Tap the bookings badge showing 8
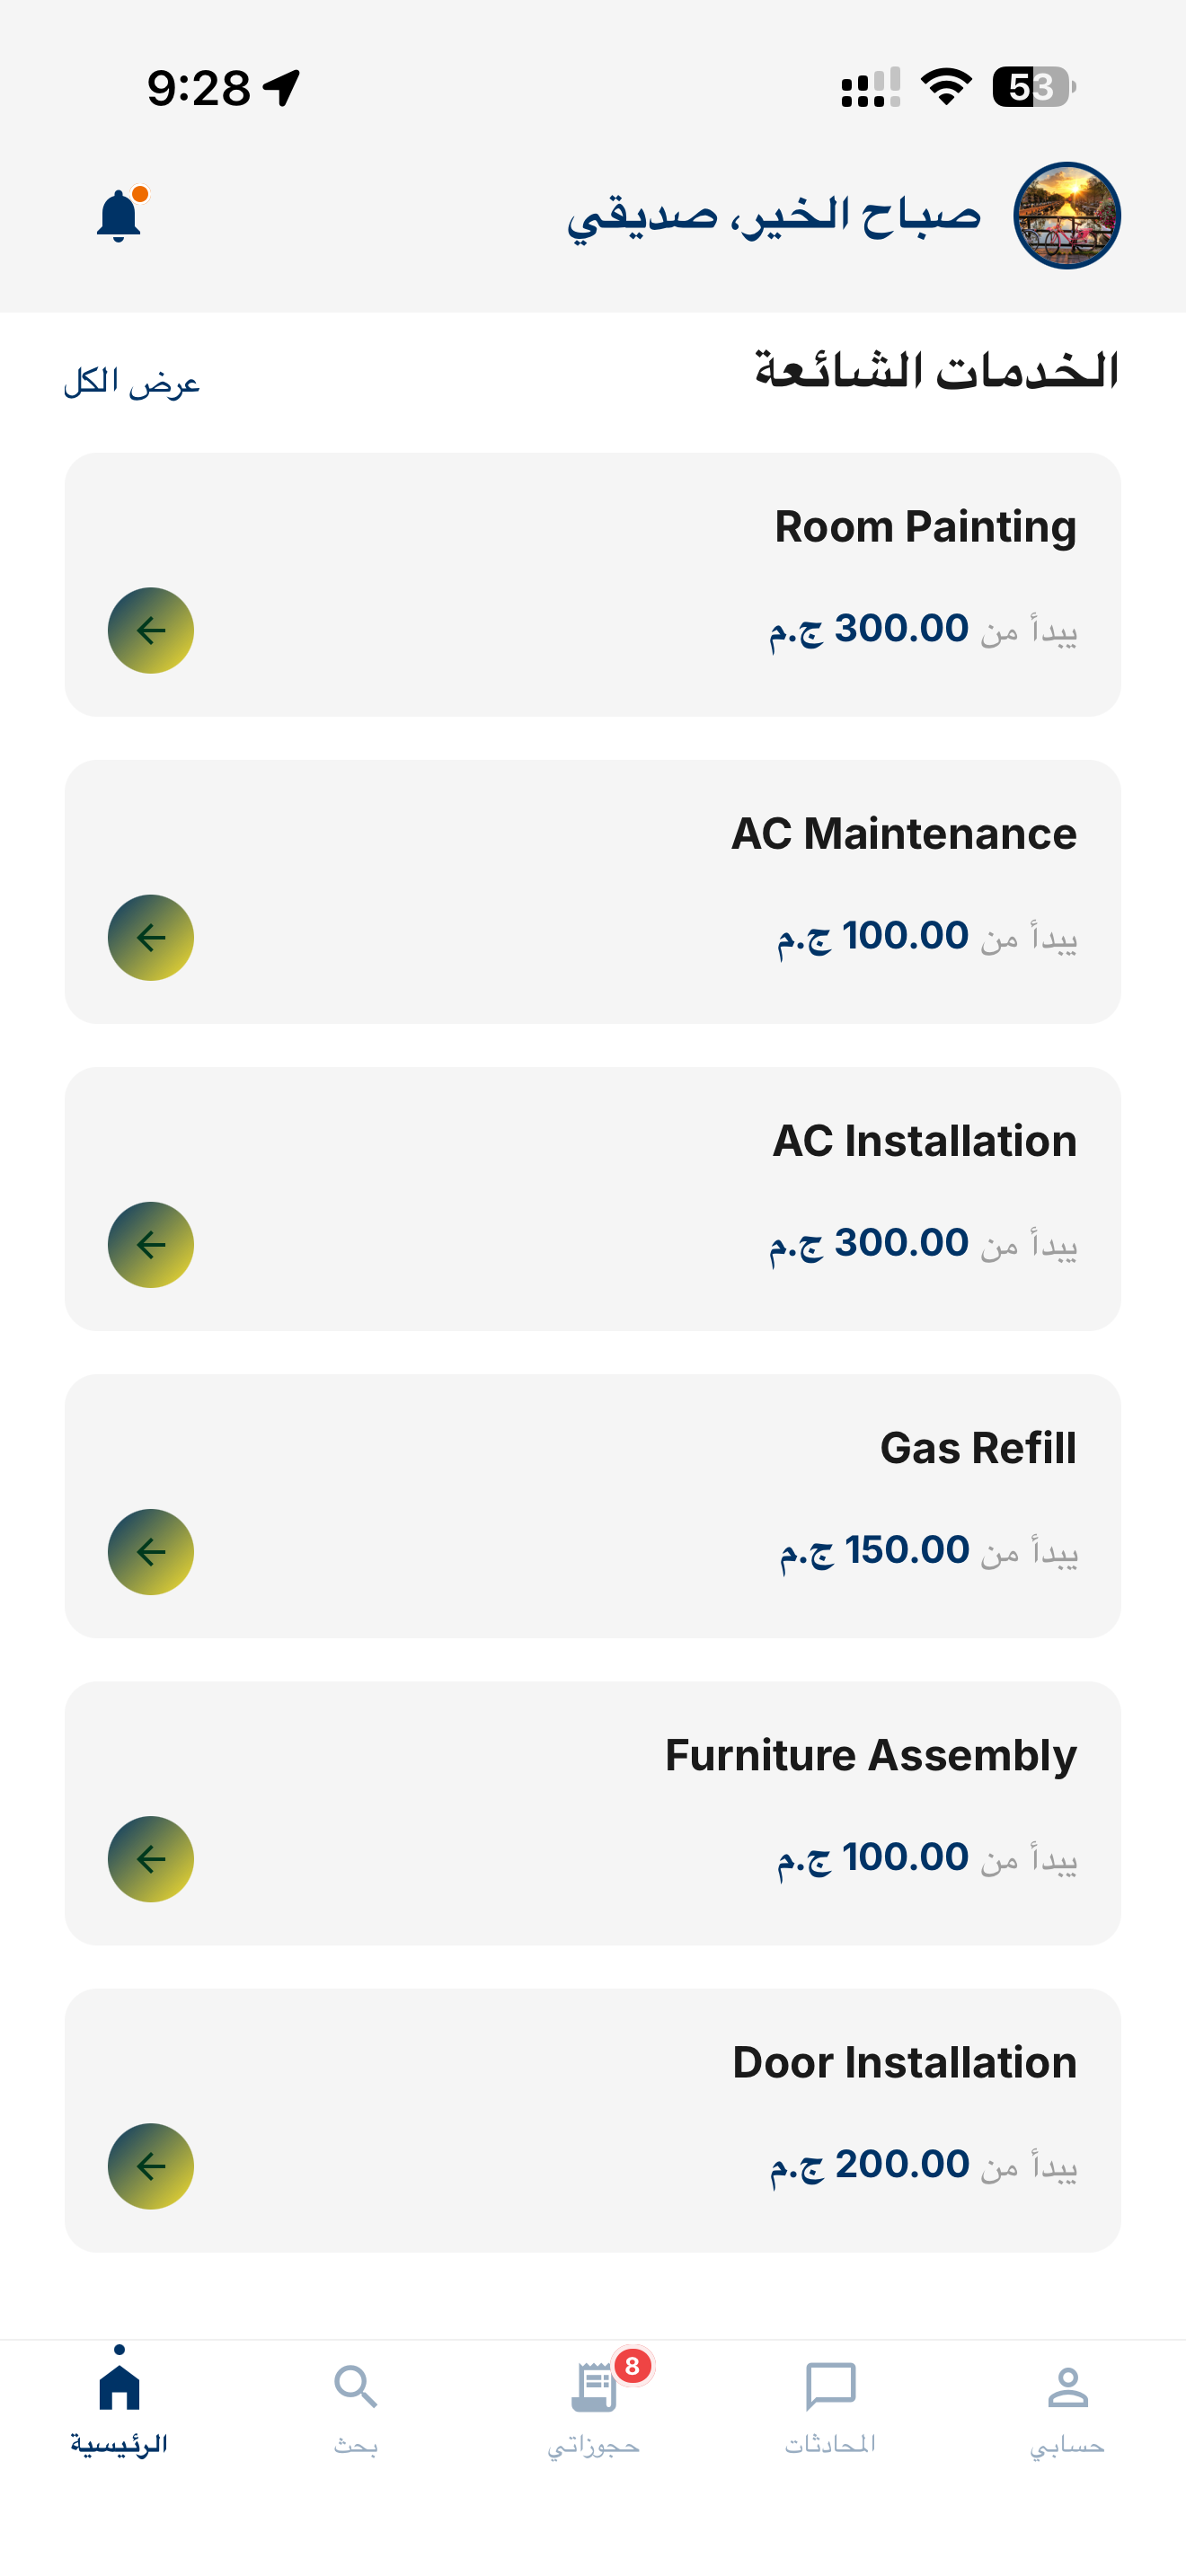The image size is (1186, 2576). coord(632,2366)
